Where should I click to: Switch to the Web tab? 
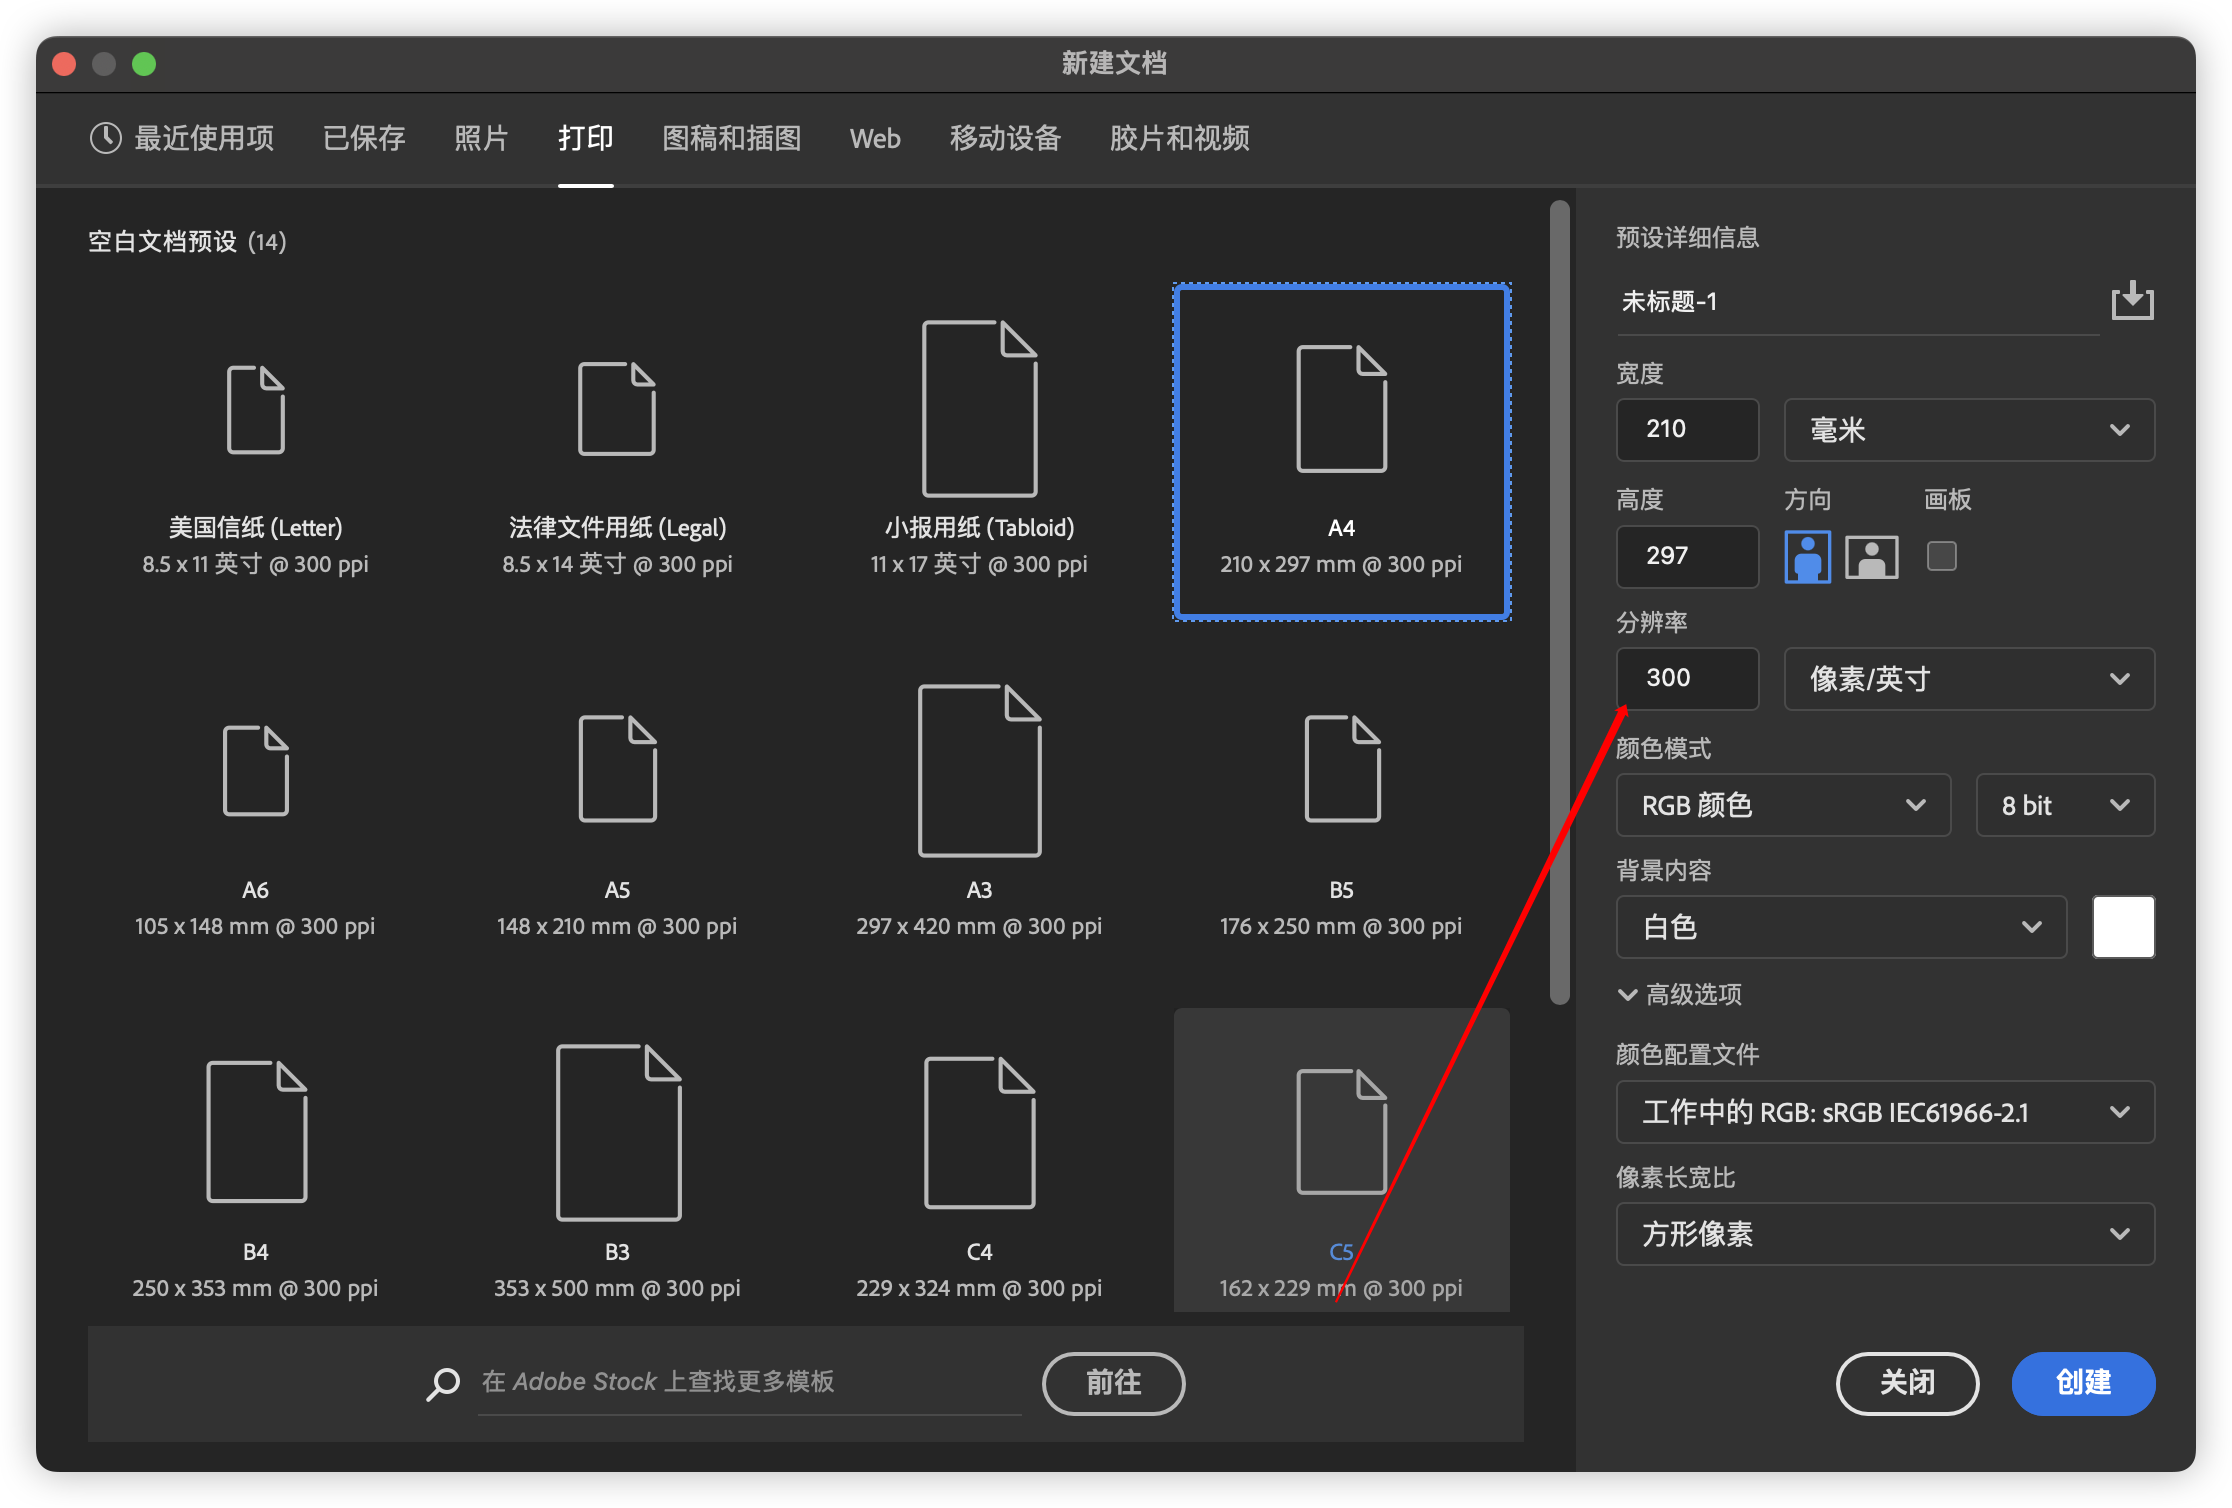pyautogui.click(x=875, y=138)
